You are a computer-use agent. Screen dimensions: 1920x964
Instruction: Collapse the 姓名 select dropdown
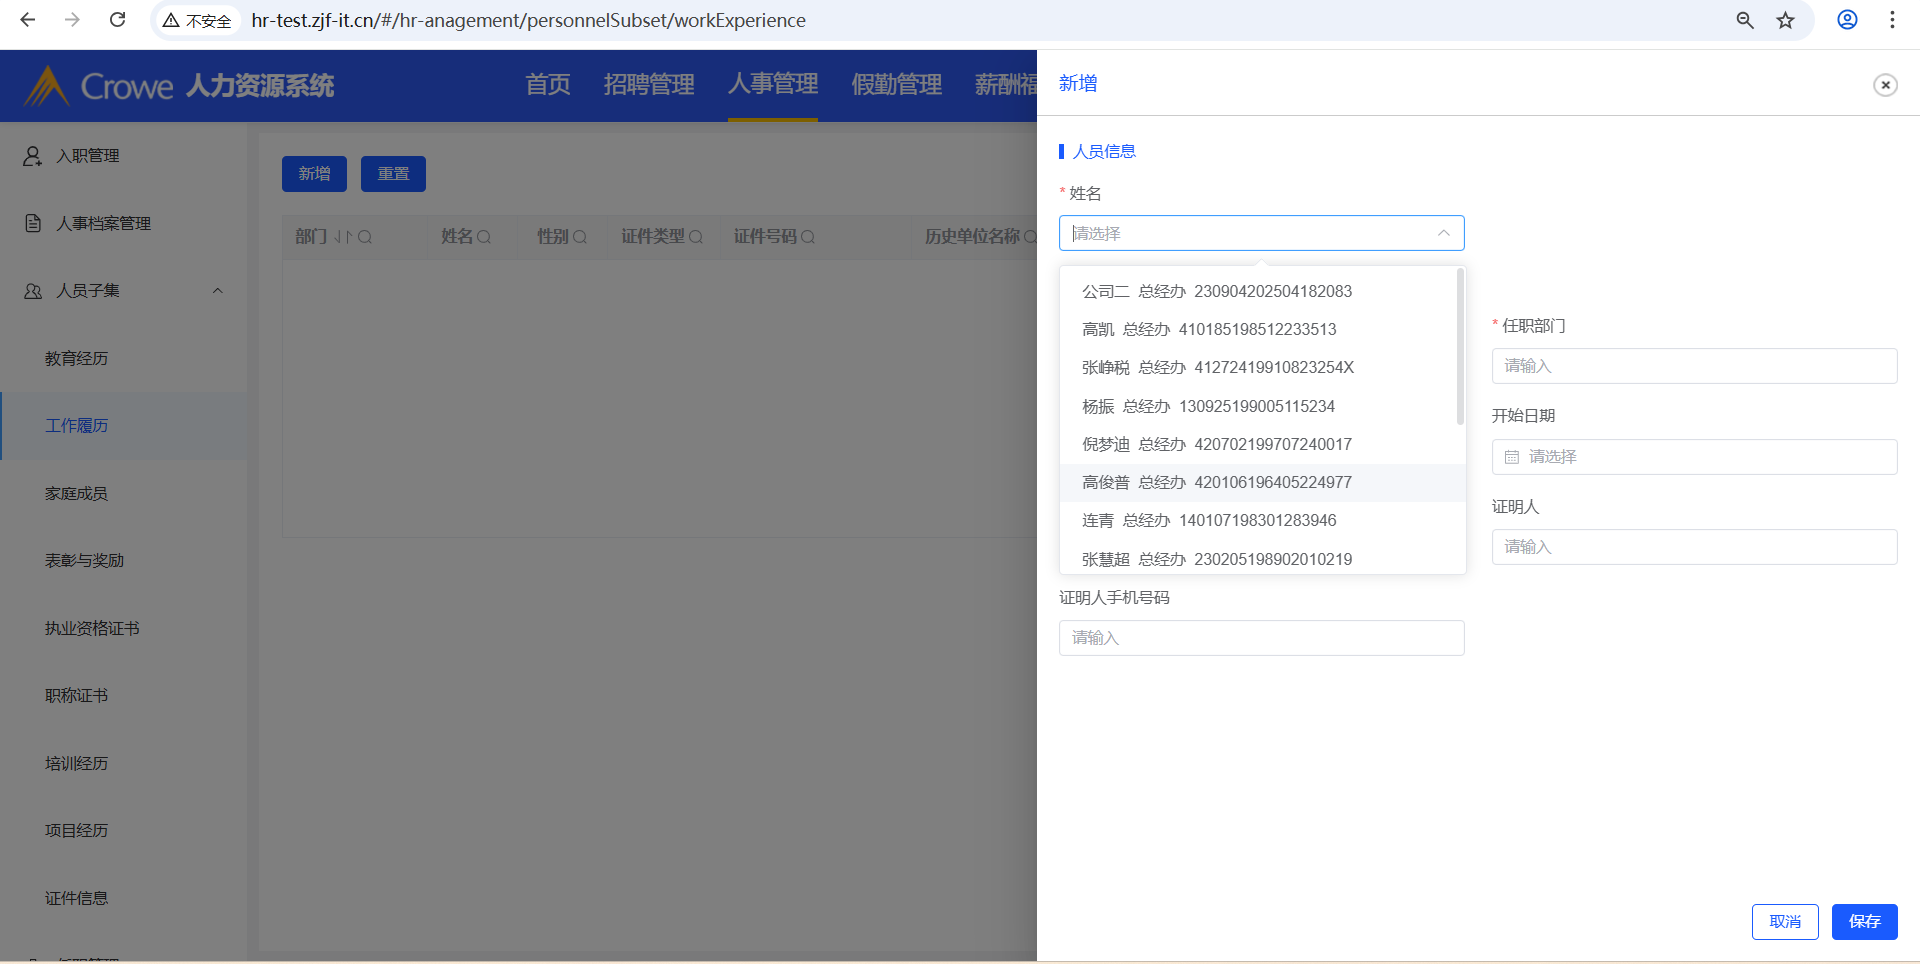point(1443,233)
